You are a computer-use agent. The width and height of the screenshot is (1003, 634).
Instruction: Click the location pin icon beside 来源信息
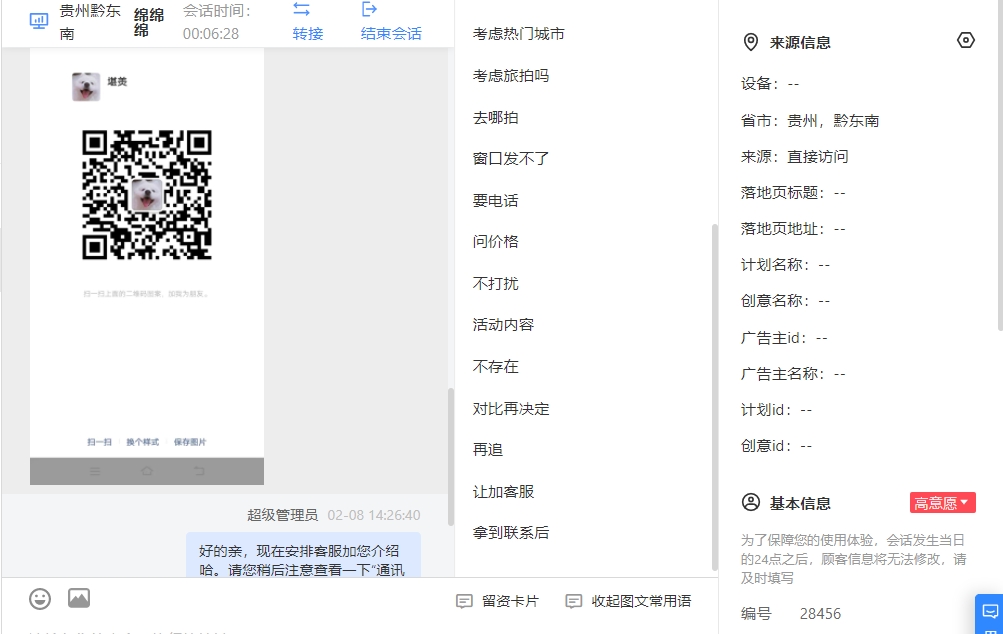click(750, 42)
